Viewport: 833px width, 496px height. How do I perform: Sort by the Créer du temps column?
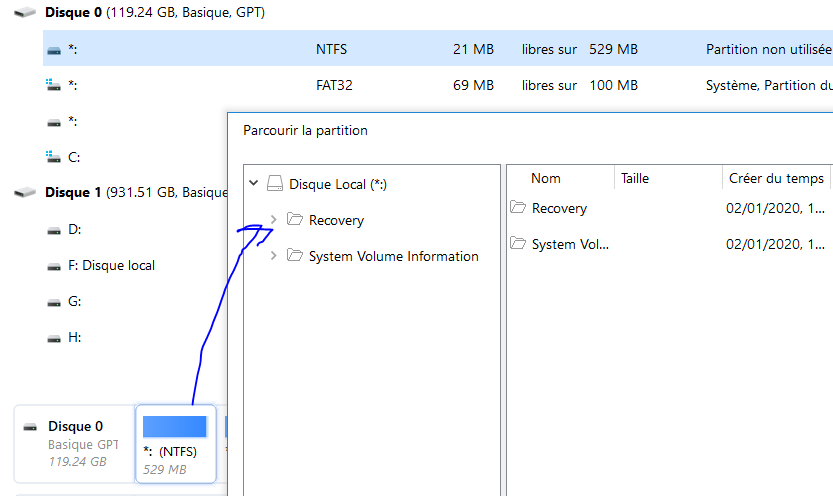(776, 178)
